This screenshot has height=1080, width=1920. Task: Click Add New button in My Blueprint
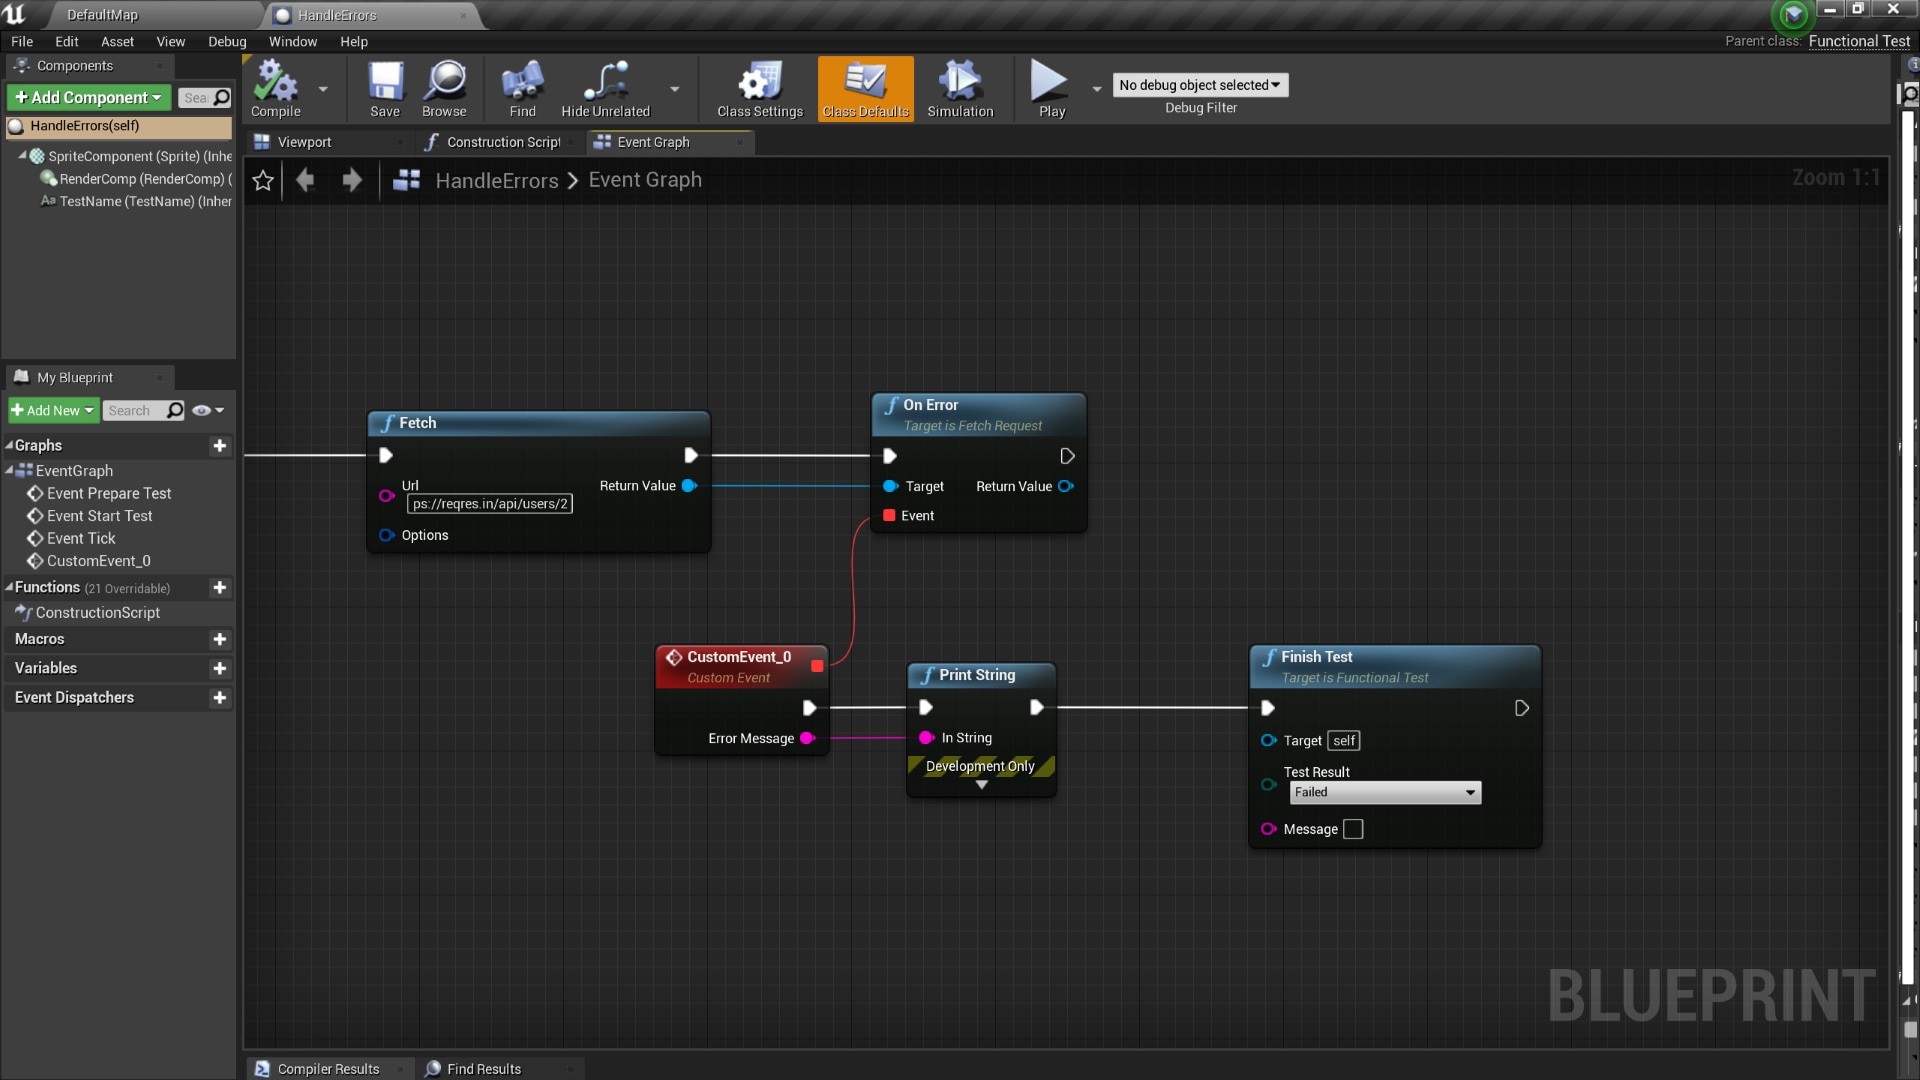tap(53, 410)
